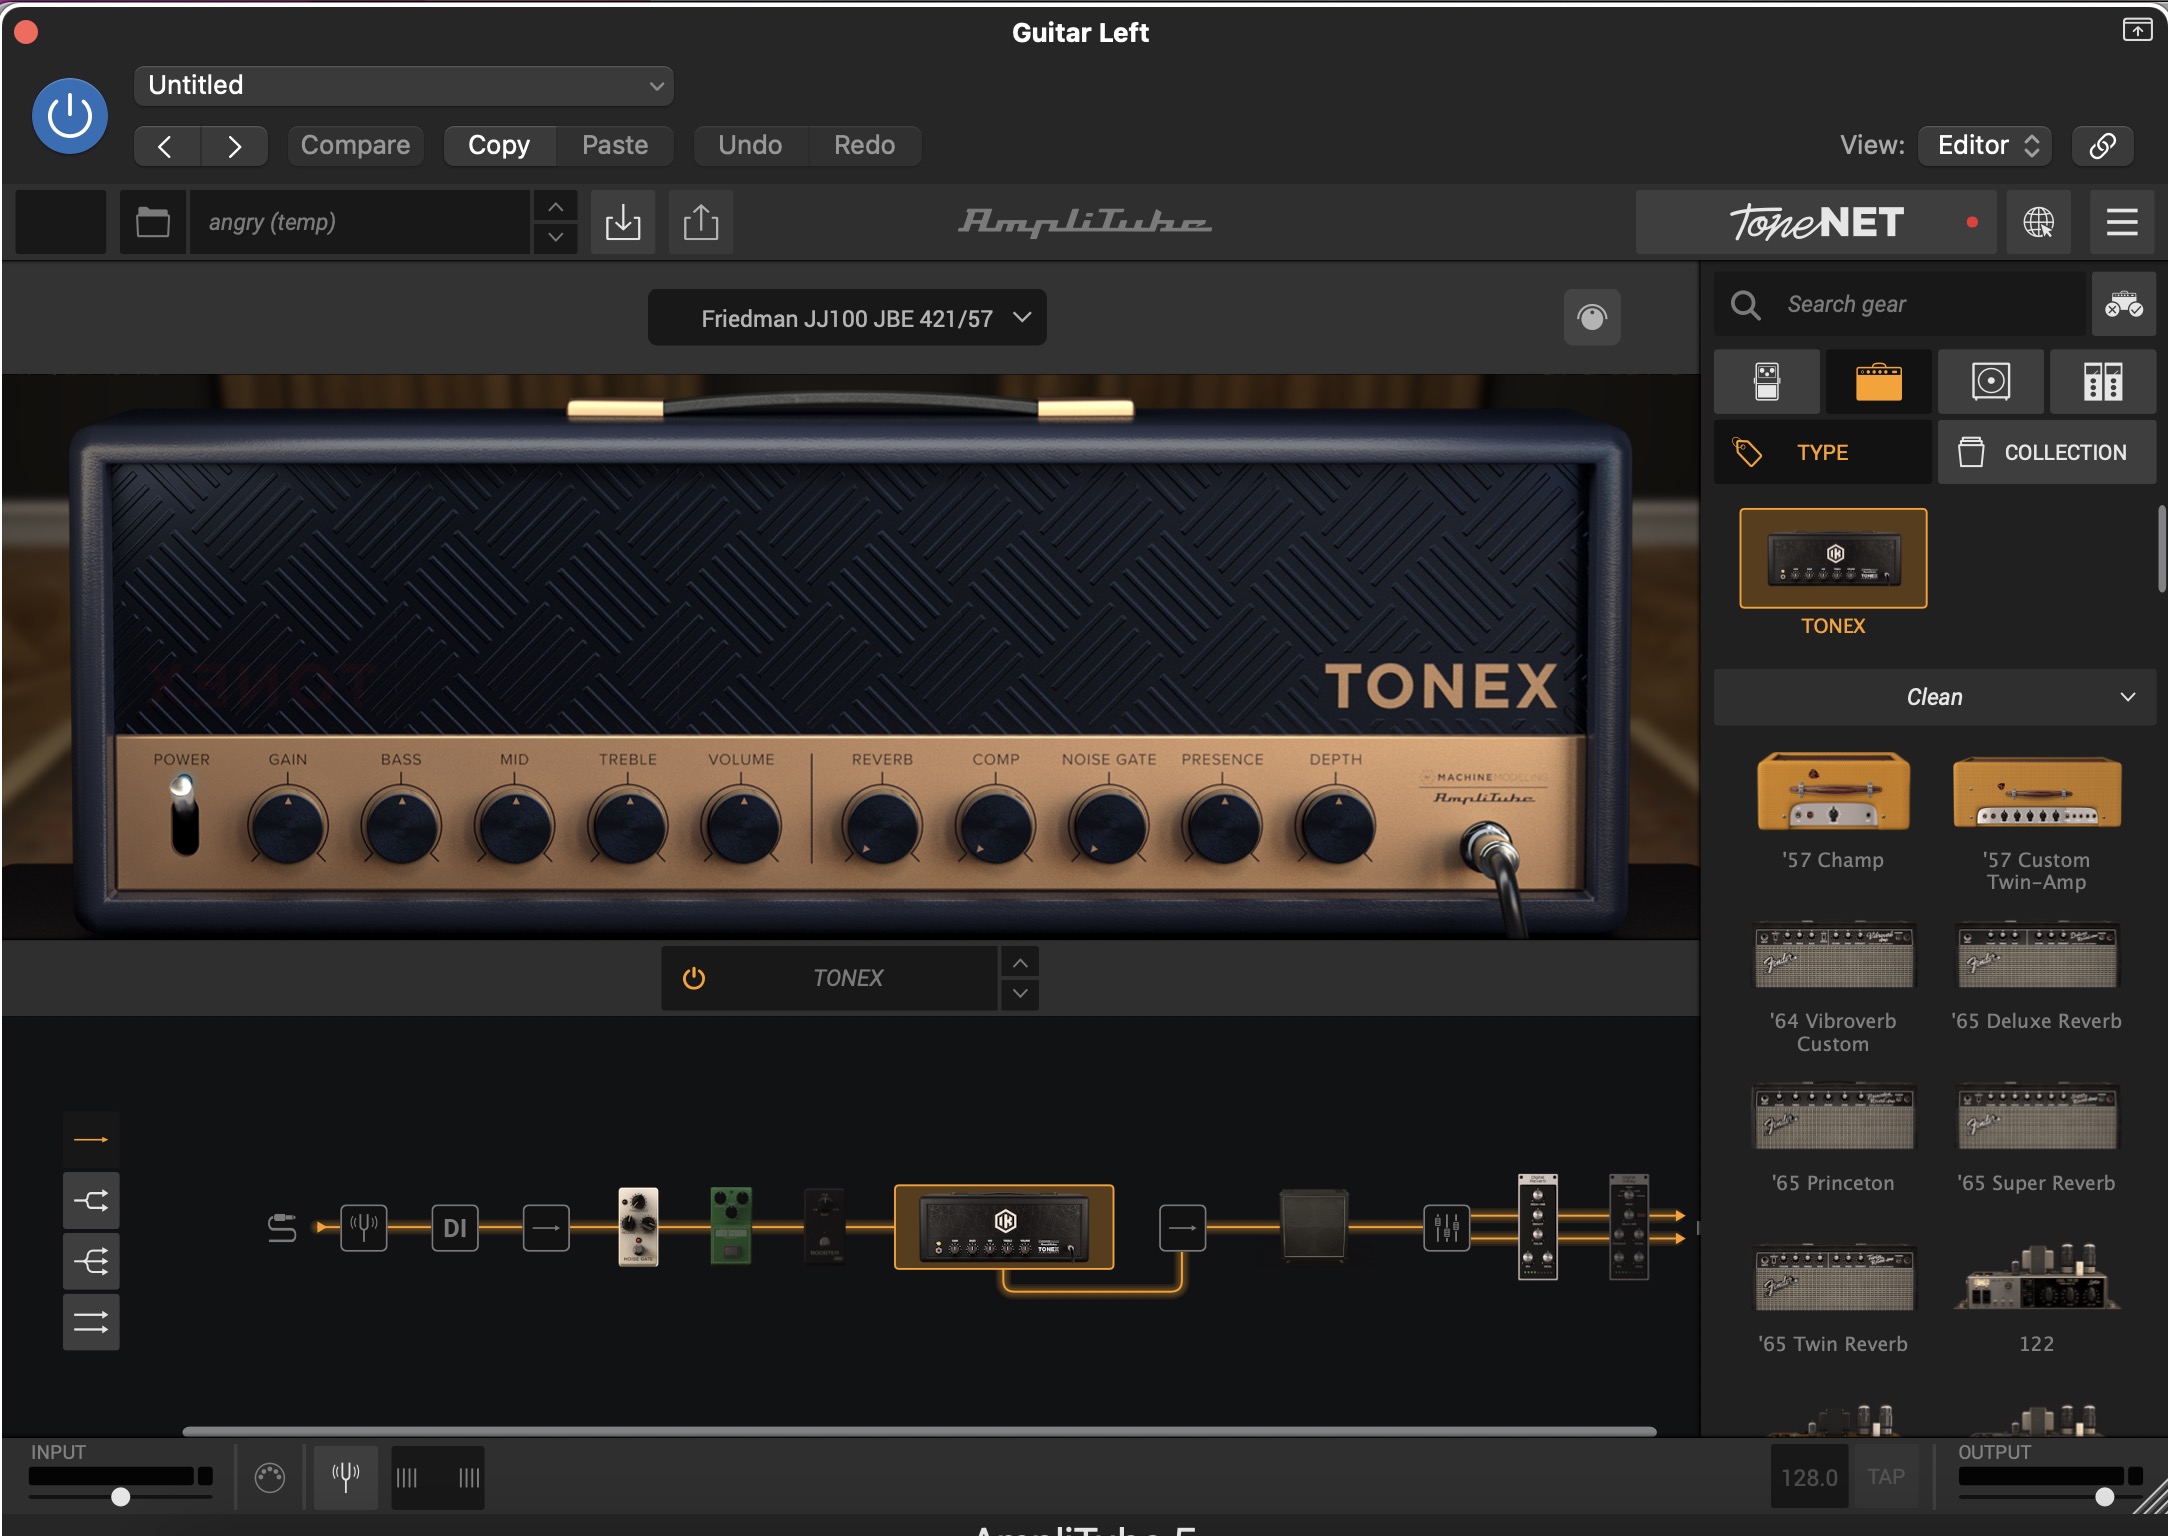Click the Search gear field
Image resolution: width=2168 pixels, height=1536 pixels.
click(x=1900, y=304)
